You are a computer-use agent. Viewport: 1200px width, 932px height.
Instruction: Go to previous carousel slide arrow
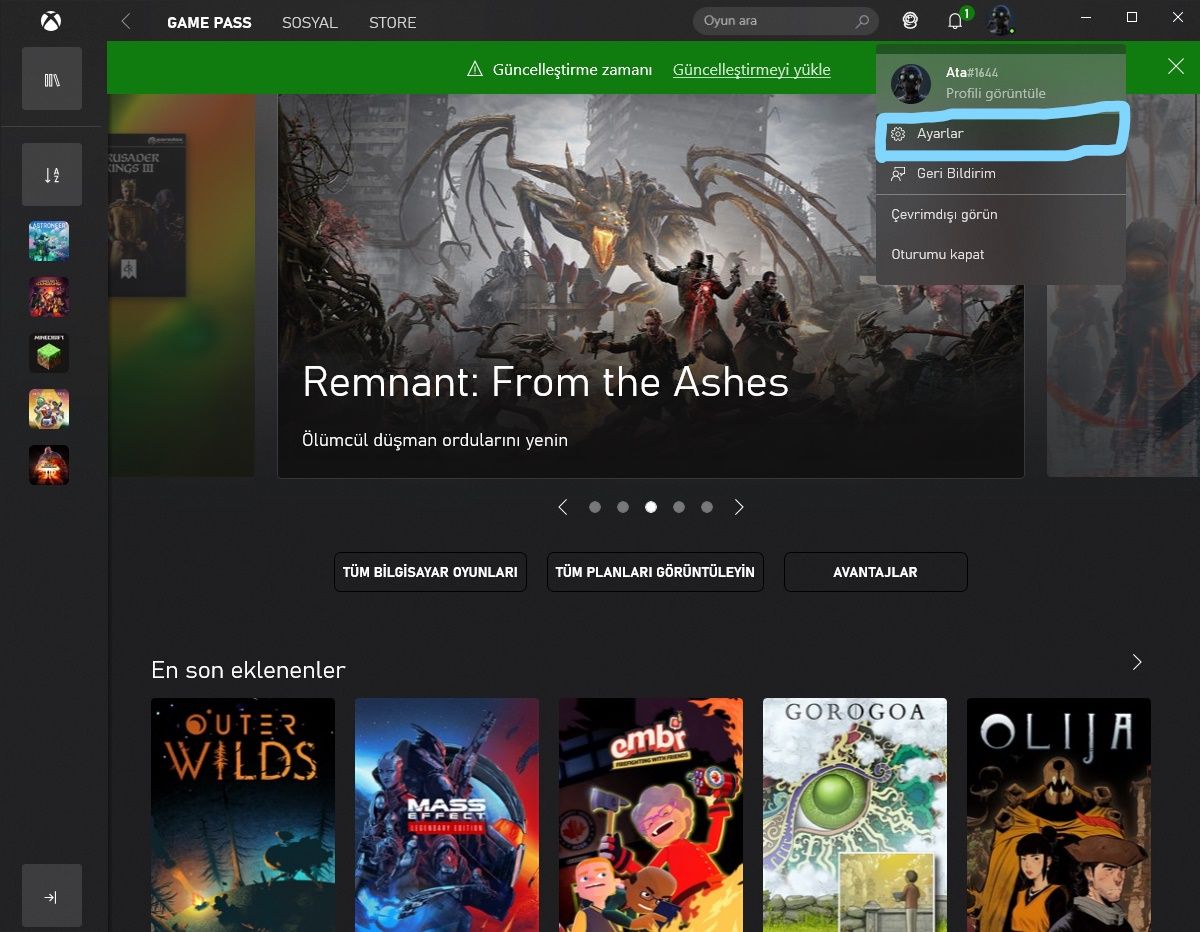(x=563, y=507)
